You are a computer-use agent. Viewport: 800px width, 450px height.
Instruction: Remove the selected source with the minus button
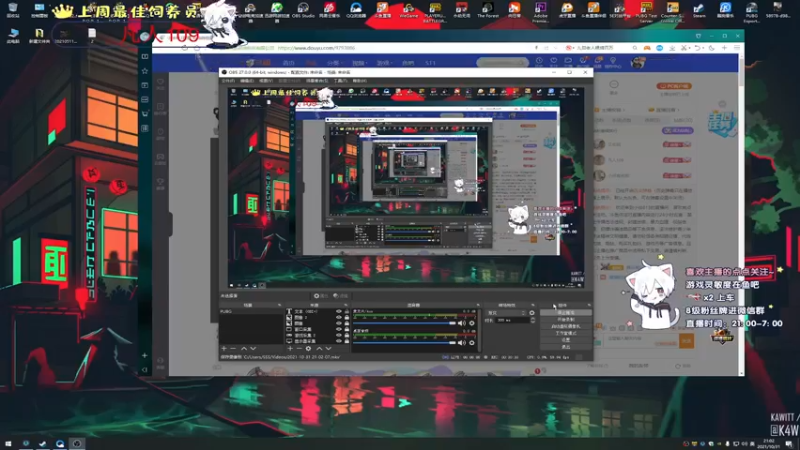pos(299,348)
